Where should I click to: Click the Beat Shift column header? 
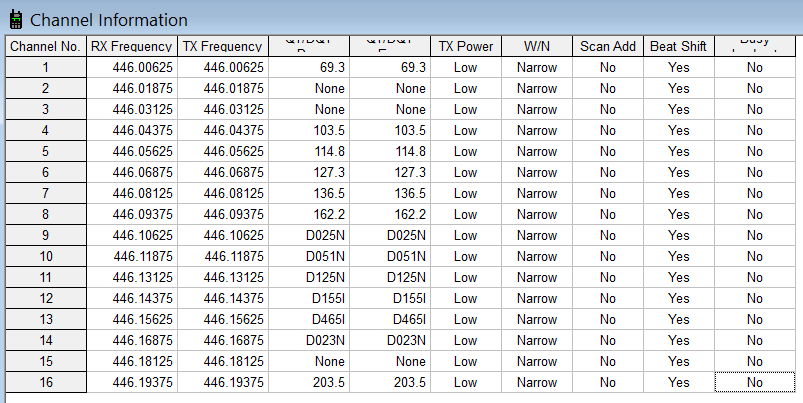pyautogui.click(x=679, y=46)
